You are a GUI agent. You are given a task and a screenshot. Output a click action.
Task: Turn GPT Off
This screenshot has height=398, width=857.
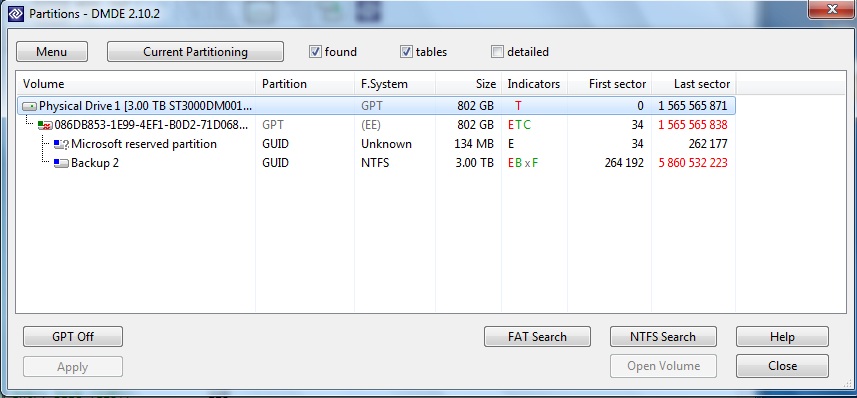[73, 337]
